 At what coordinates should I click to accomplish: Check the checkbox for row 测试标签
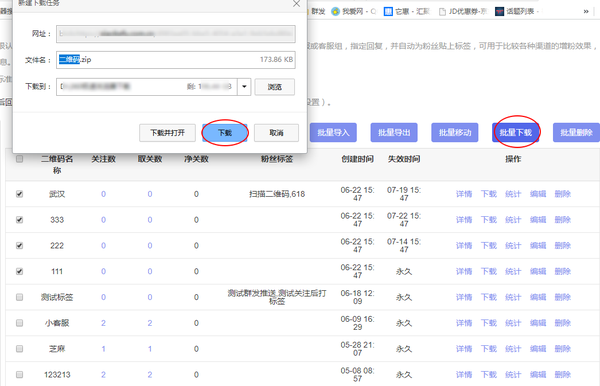20,297
